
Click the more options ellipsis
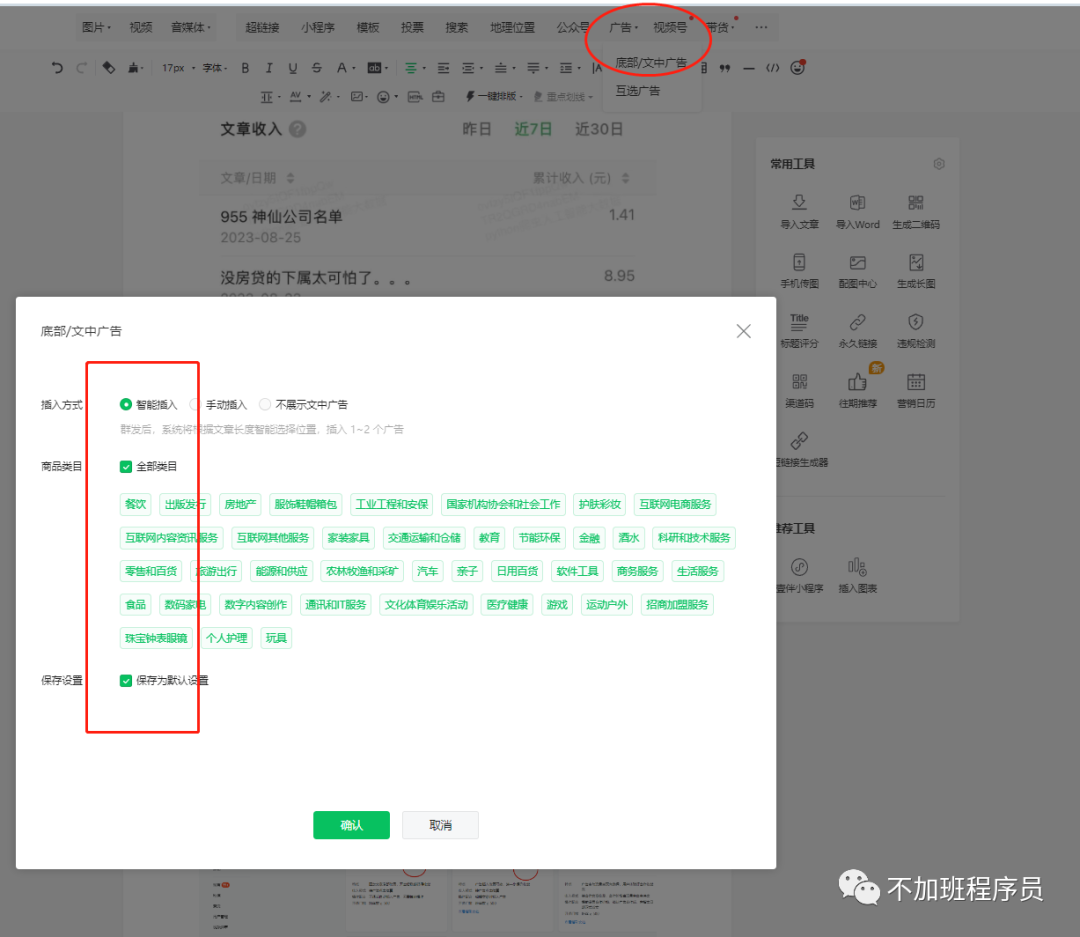pos(761,28)
